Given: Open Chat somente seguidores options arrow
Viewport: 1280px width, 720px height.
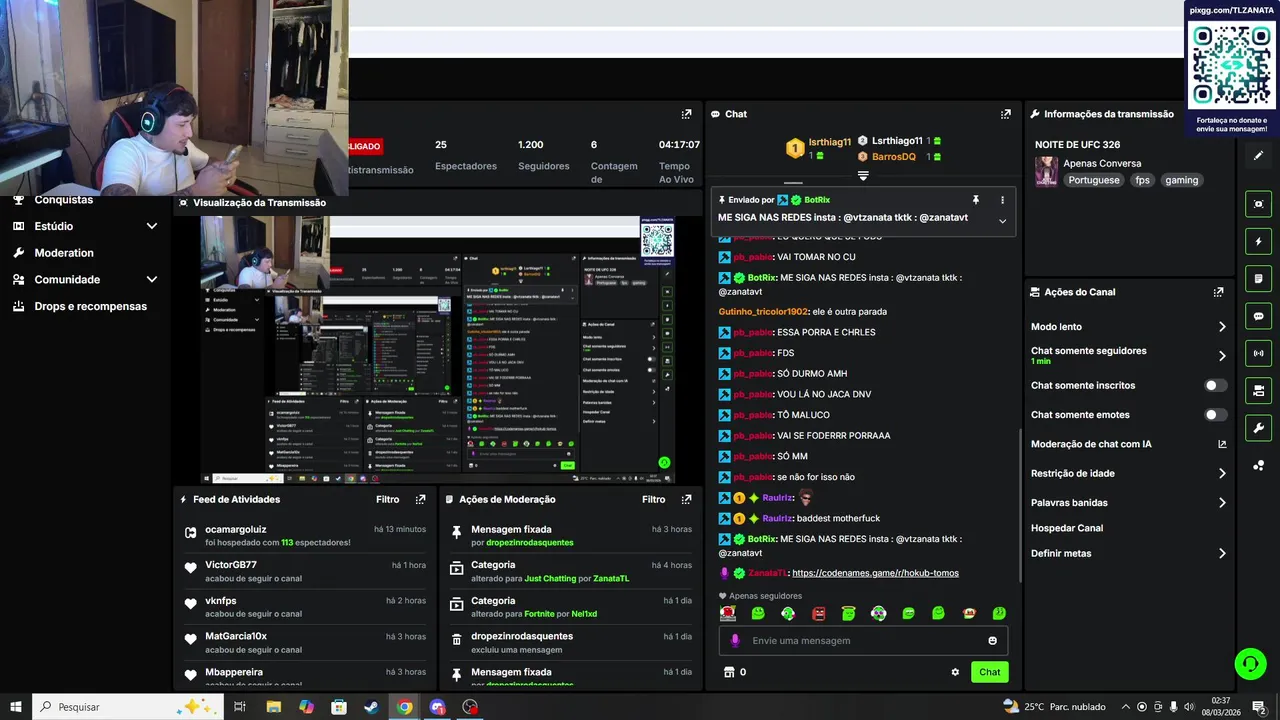Looking at the screenshot, I should [1222, 356].
